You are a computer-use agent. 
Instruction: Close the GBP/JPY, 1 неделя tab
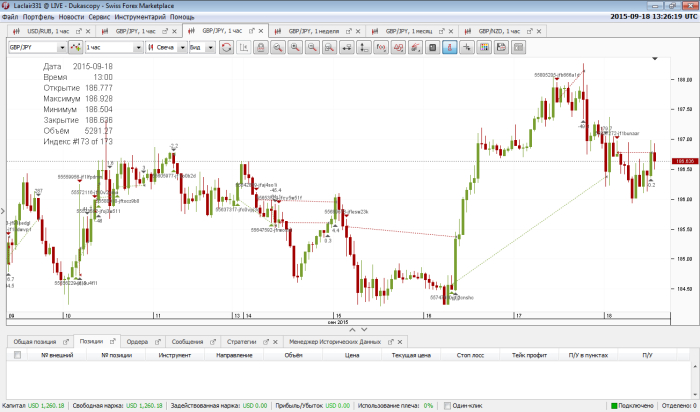[x=358, y=31]
